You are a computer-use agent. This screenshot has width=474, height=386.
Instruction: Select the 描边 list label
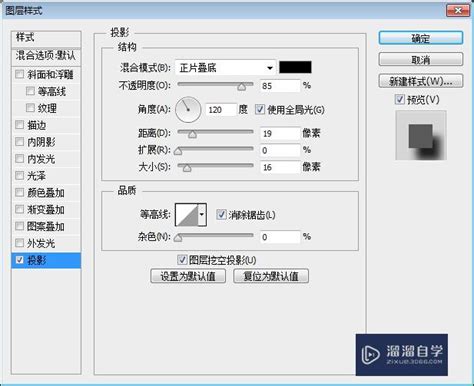click(x=37, y=125)
